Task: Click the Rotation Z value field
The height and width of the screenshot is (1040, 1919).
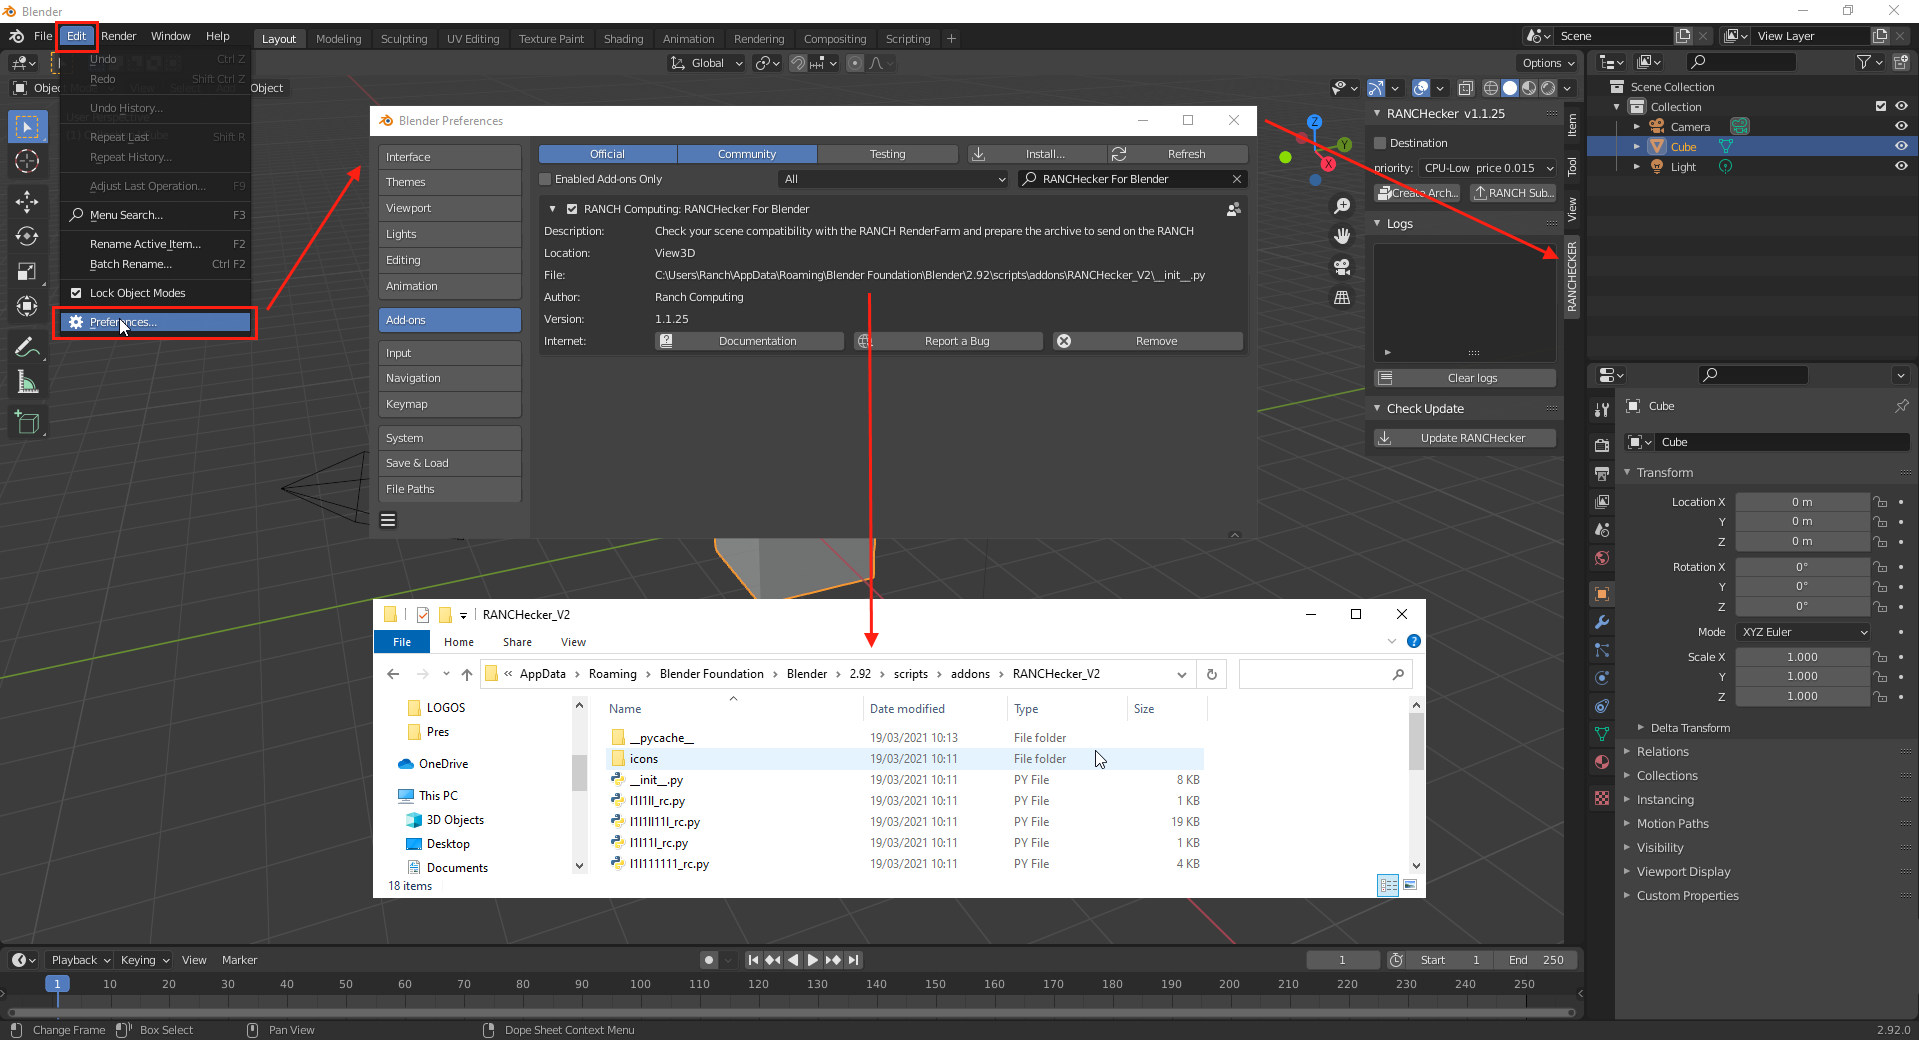Action: click(x=1802, y=606)
